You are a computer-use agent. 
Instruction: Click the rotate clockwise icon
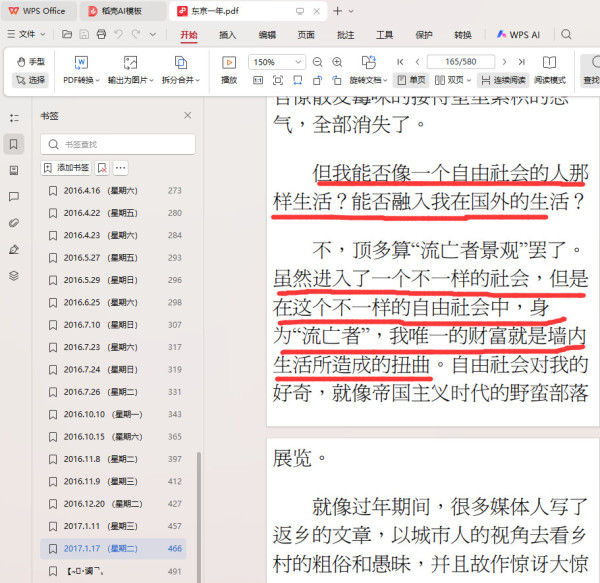337,80
